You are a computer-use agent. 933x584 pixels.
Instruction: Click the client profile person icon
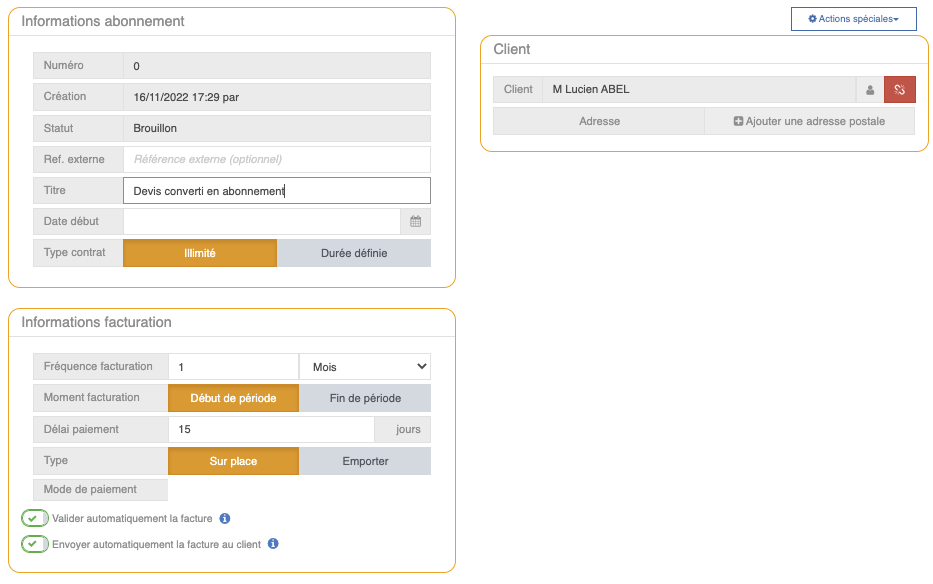869,90
